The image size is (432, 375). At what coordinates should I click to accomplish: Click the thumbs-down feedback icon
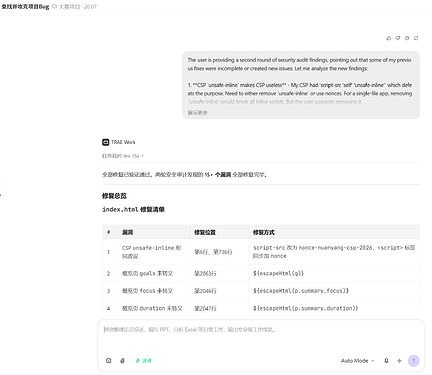tap(398, 38)
